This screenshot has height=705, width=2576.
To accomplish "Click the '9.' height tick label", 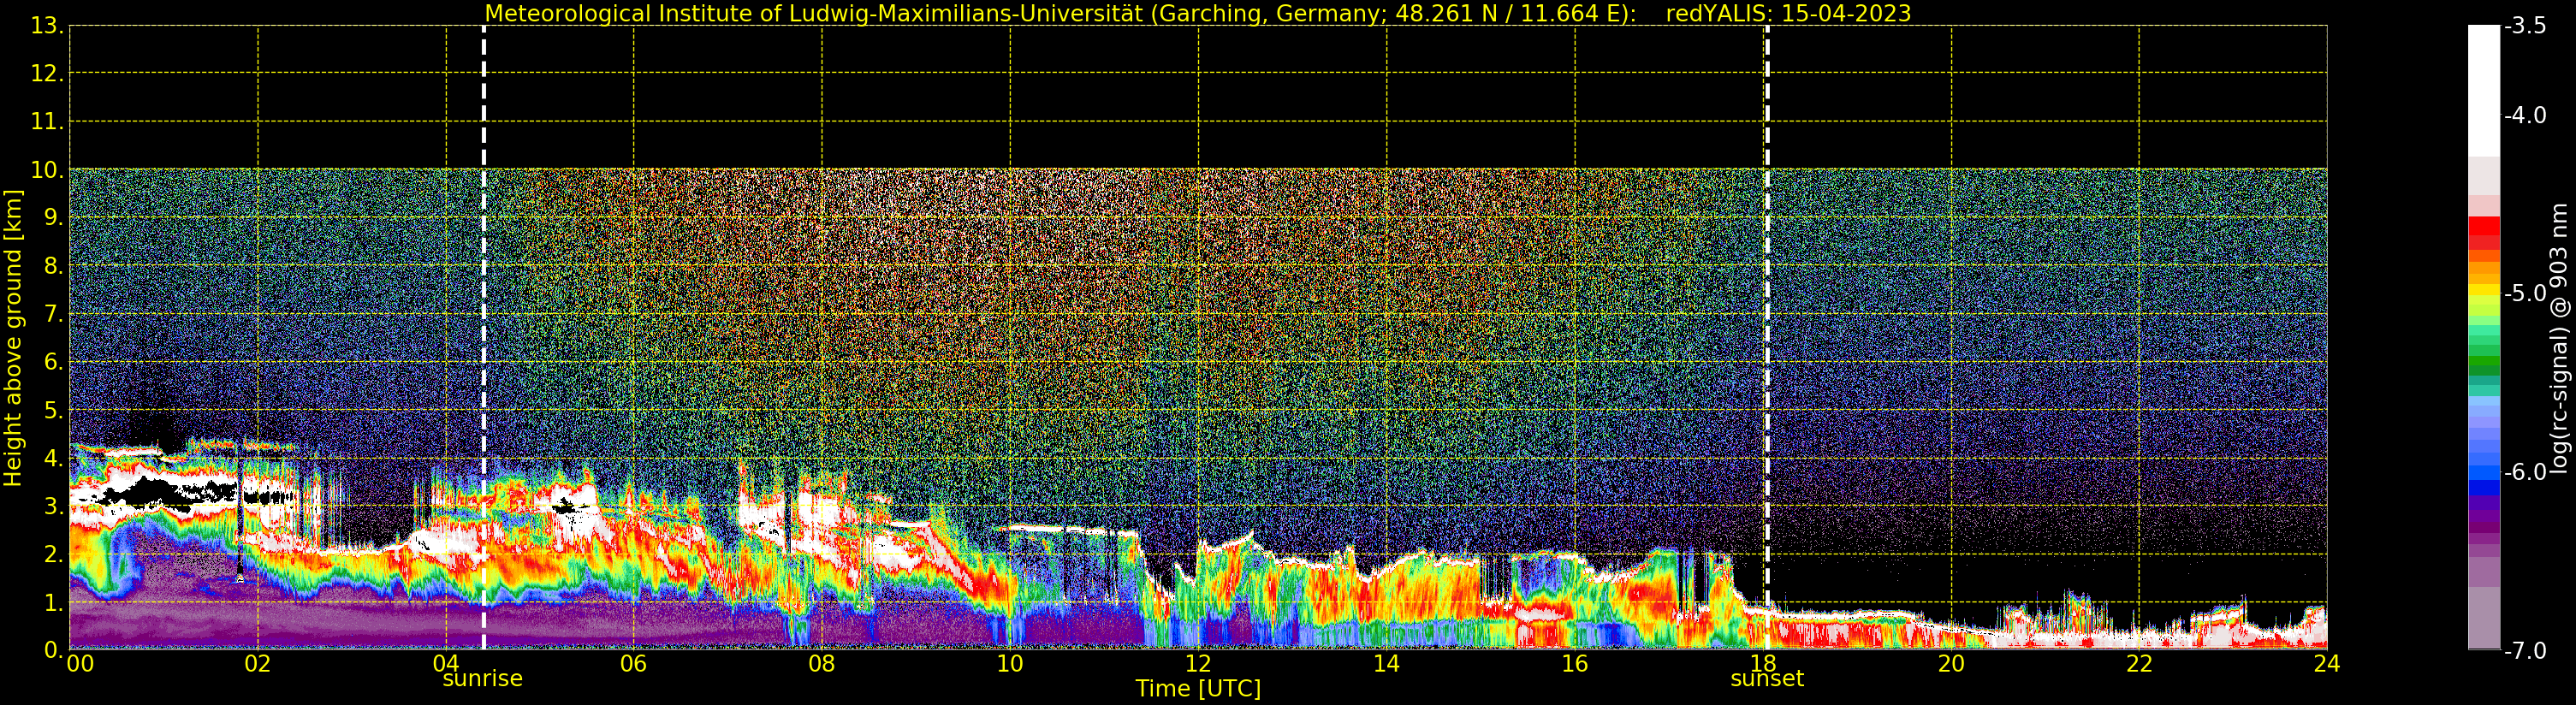I will 53,219.
